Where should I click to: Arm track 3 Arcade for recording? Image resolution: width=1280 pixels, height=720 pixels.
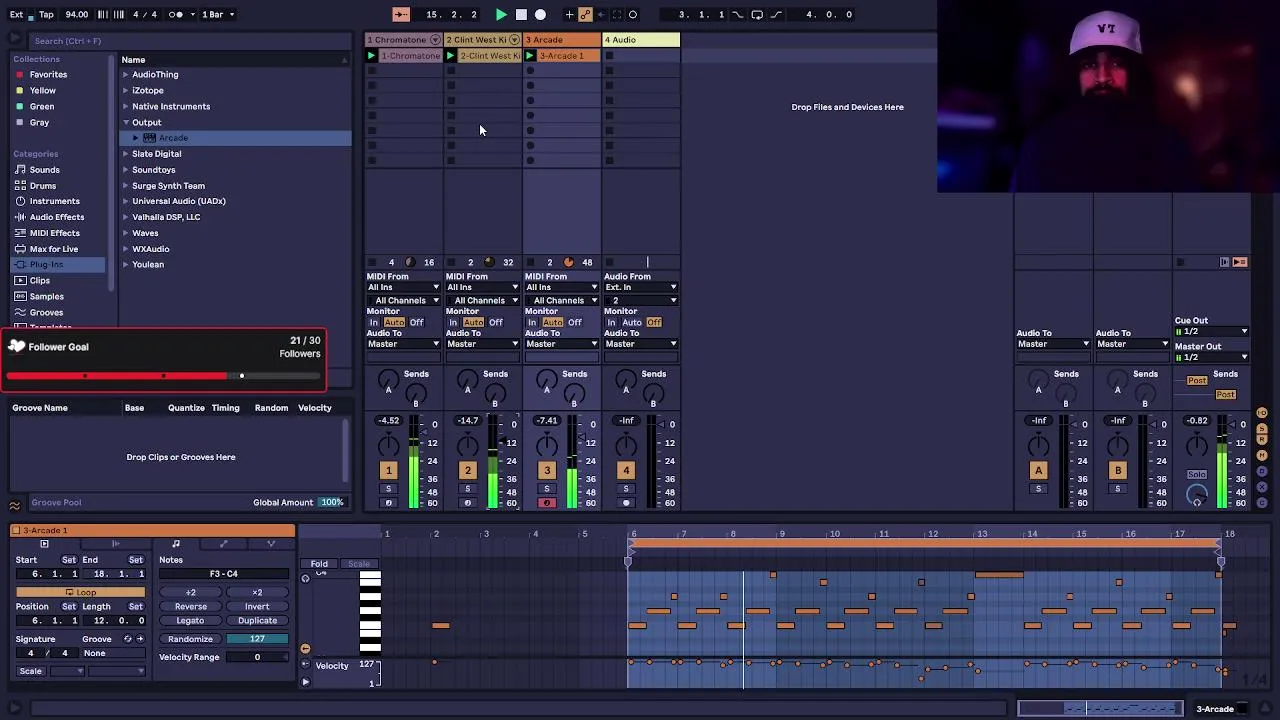547,503
